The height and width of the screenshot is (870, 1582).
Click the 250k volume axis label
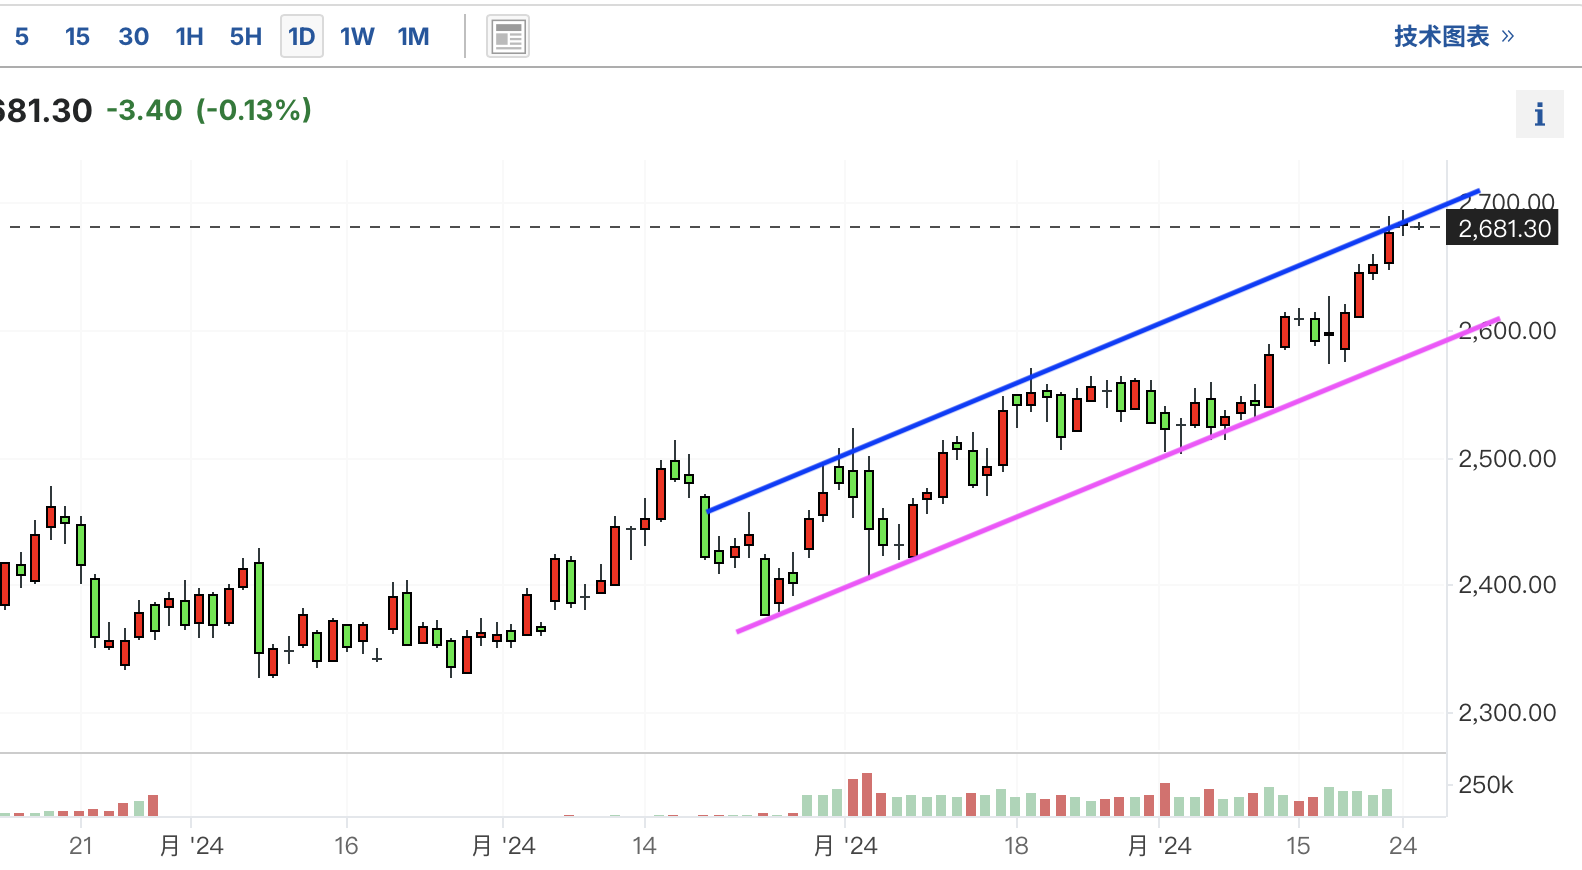click(x=1486, y=785)
